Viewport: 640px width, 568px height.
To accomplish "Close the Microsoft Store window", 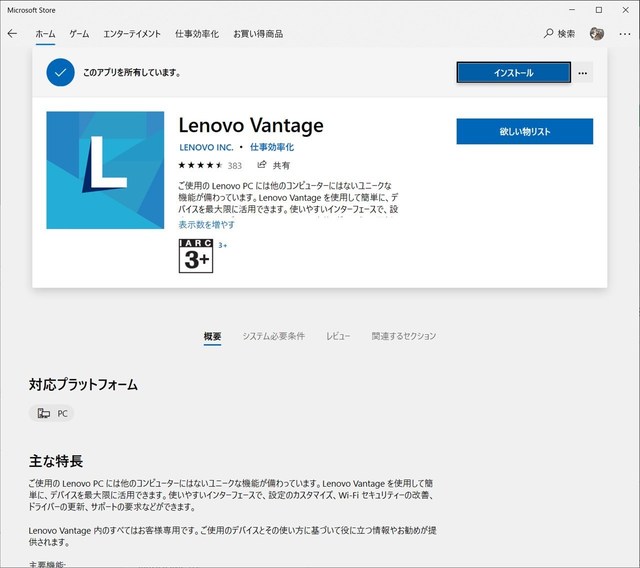I will [625, 10].
